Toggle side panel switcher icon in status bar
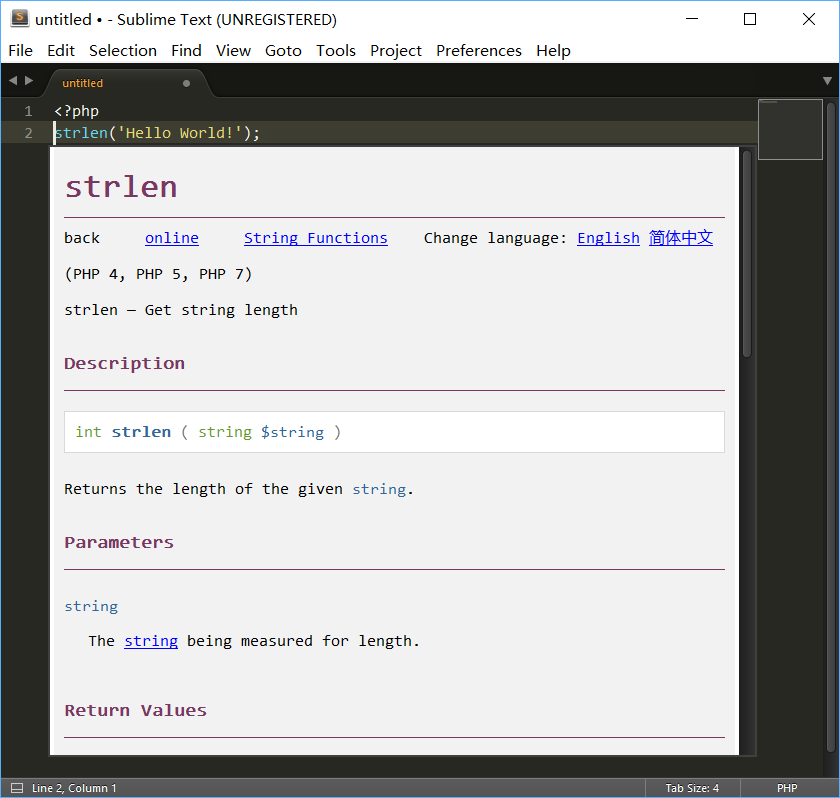This screenshot has width=840, height=798. click(x=17, y=788)
